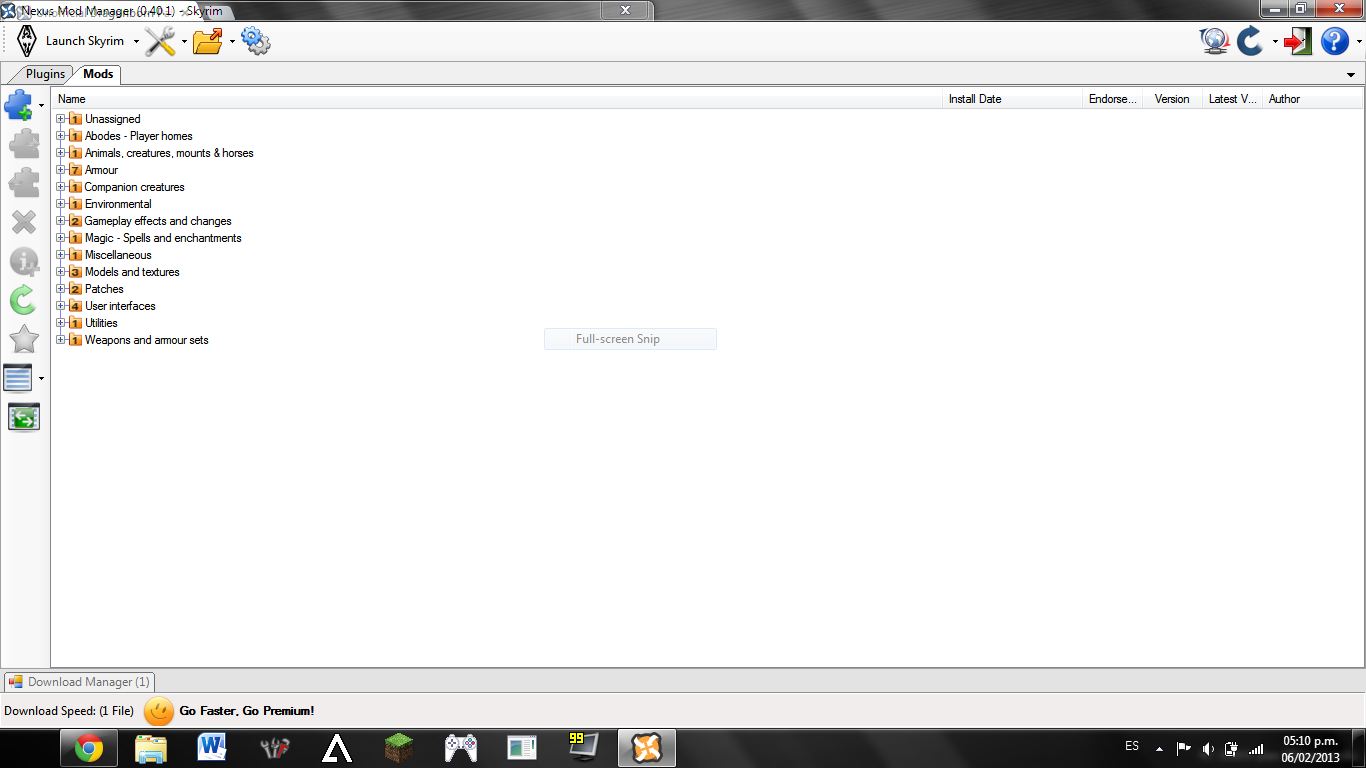Click the User interfaces folder count icon
The width and height of the screenshot is (1366, 768).
point(75,306)
